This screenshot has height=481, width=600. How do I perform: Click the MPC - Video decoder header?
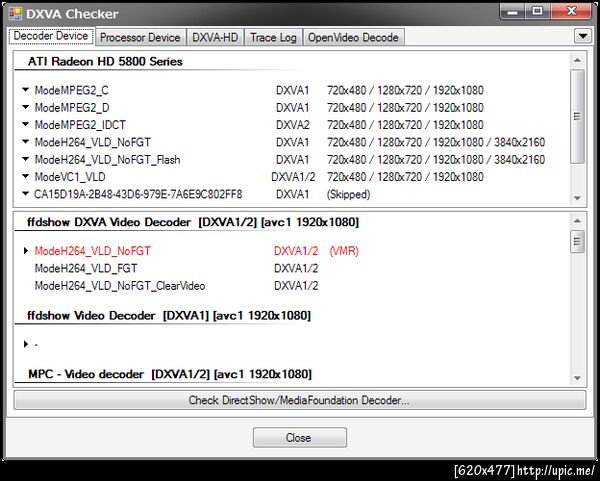coord(170,374)
